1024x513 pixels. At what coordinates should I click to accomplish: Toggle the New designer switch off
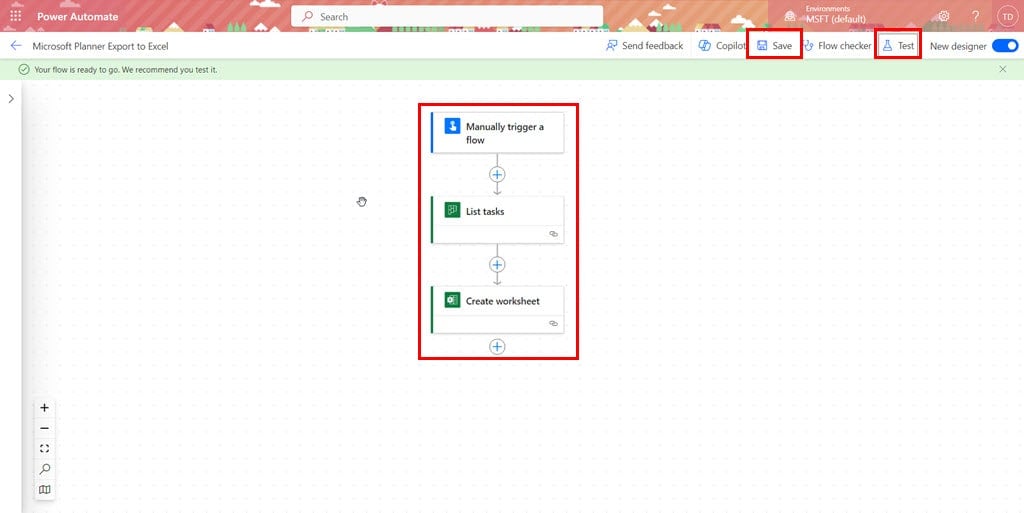point(1004,46)
